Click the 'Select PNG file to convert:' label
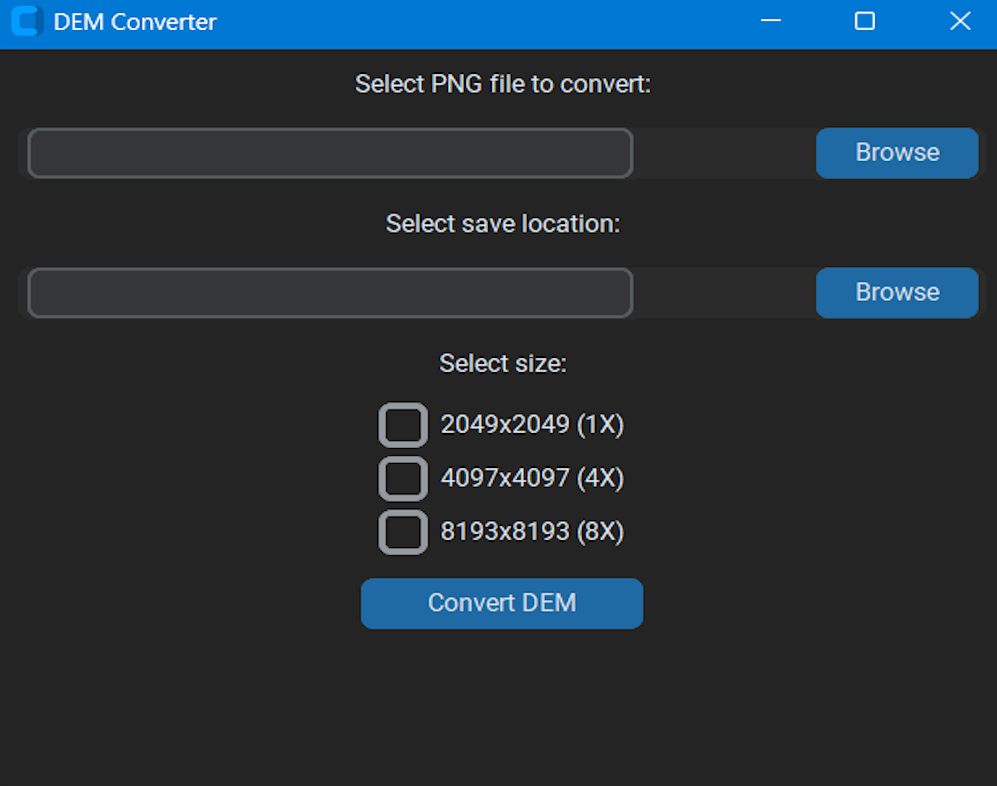The image size is (997, 786). pos(503,84)
